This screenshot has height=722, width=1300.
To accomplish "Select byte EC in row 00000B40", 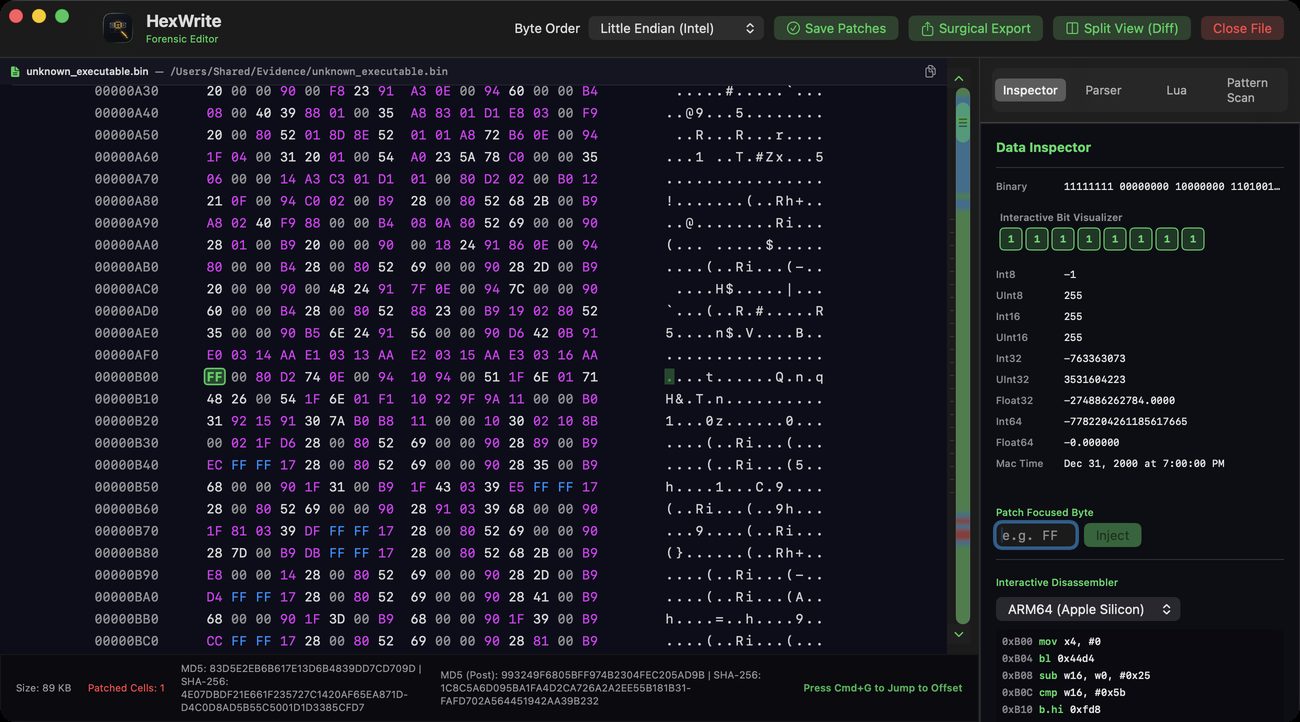I will (x=214, y=465).
